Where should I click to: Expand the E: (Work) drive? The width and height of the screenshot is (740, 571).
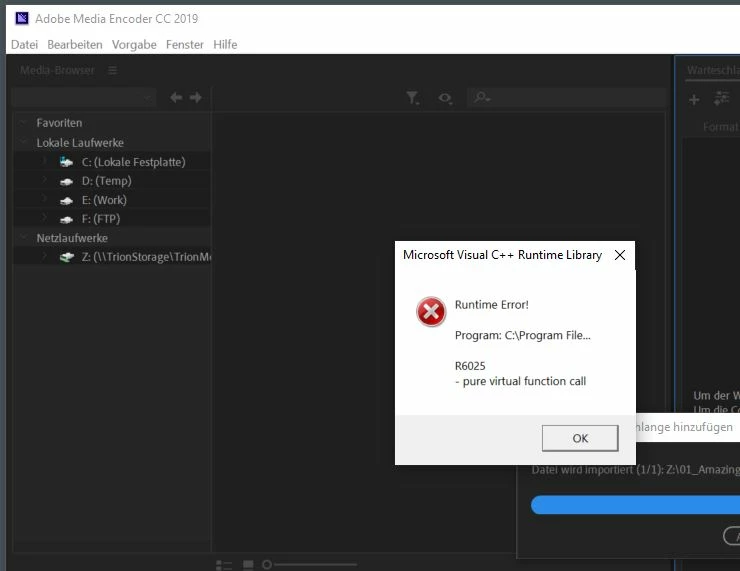(45, 199)
